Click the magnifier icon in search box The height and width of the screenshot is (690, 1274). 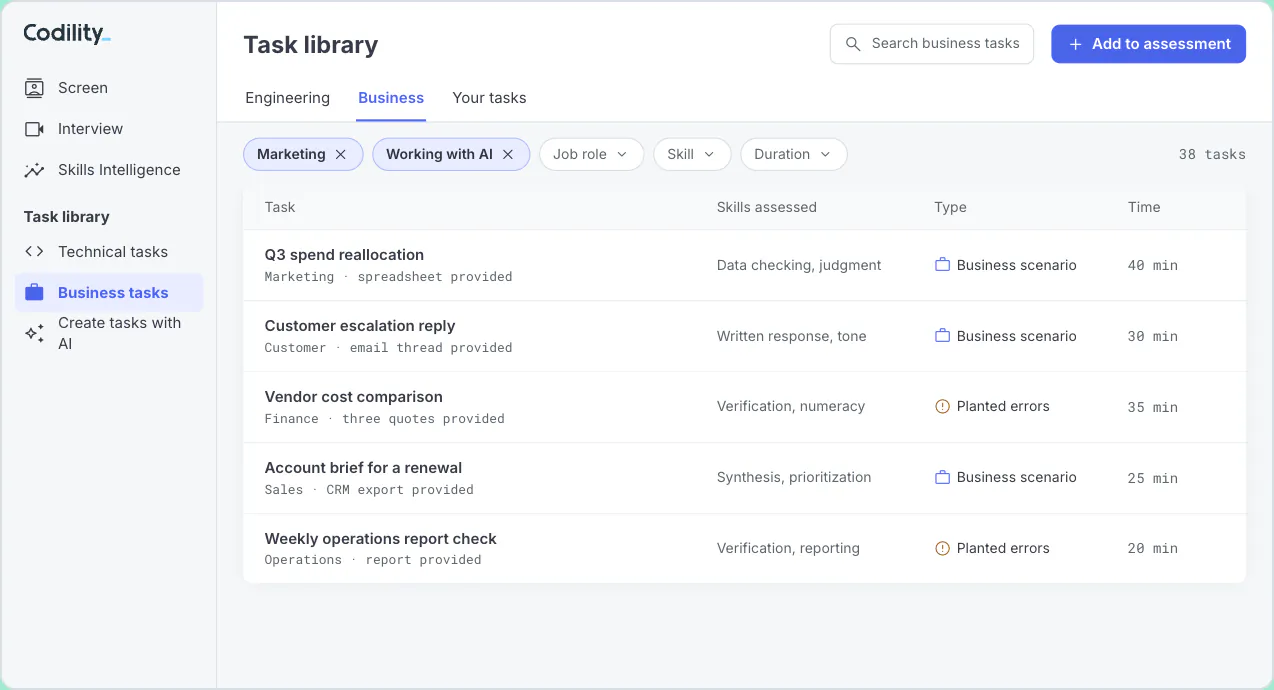pyautogui.click(x=853, y=44)
